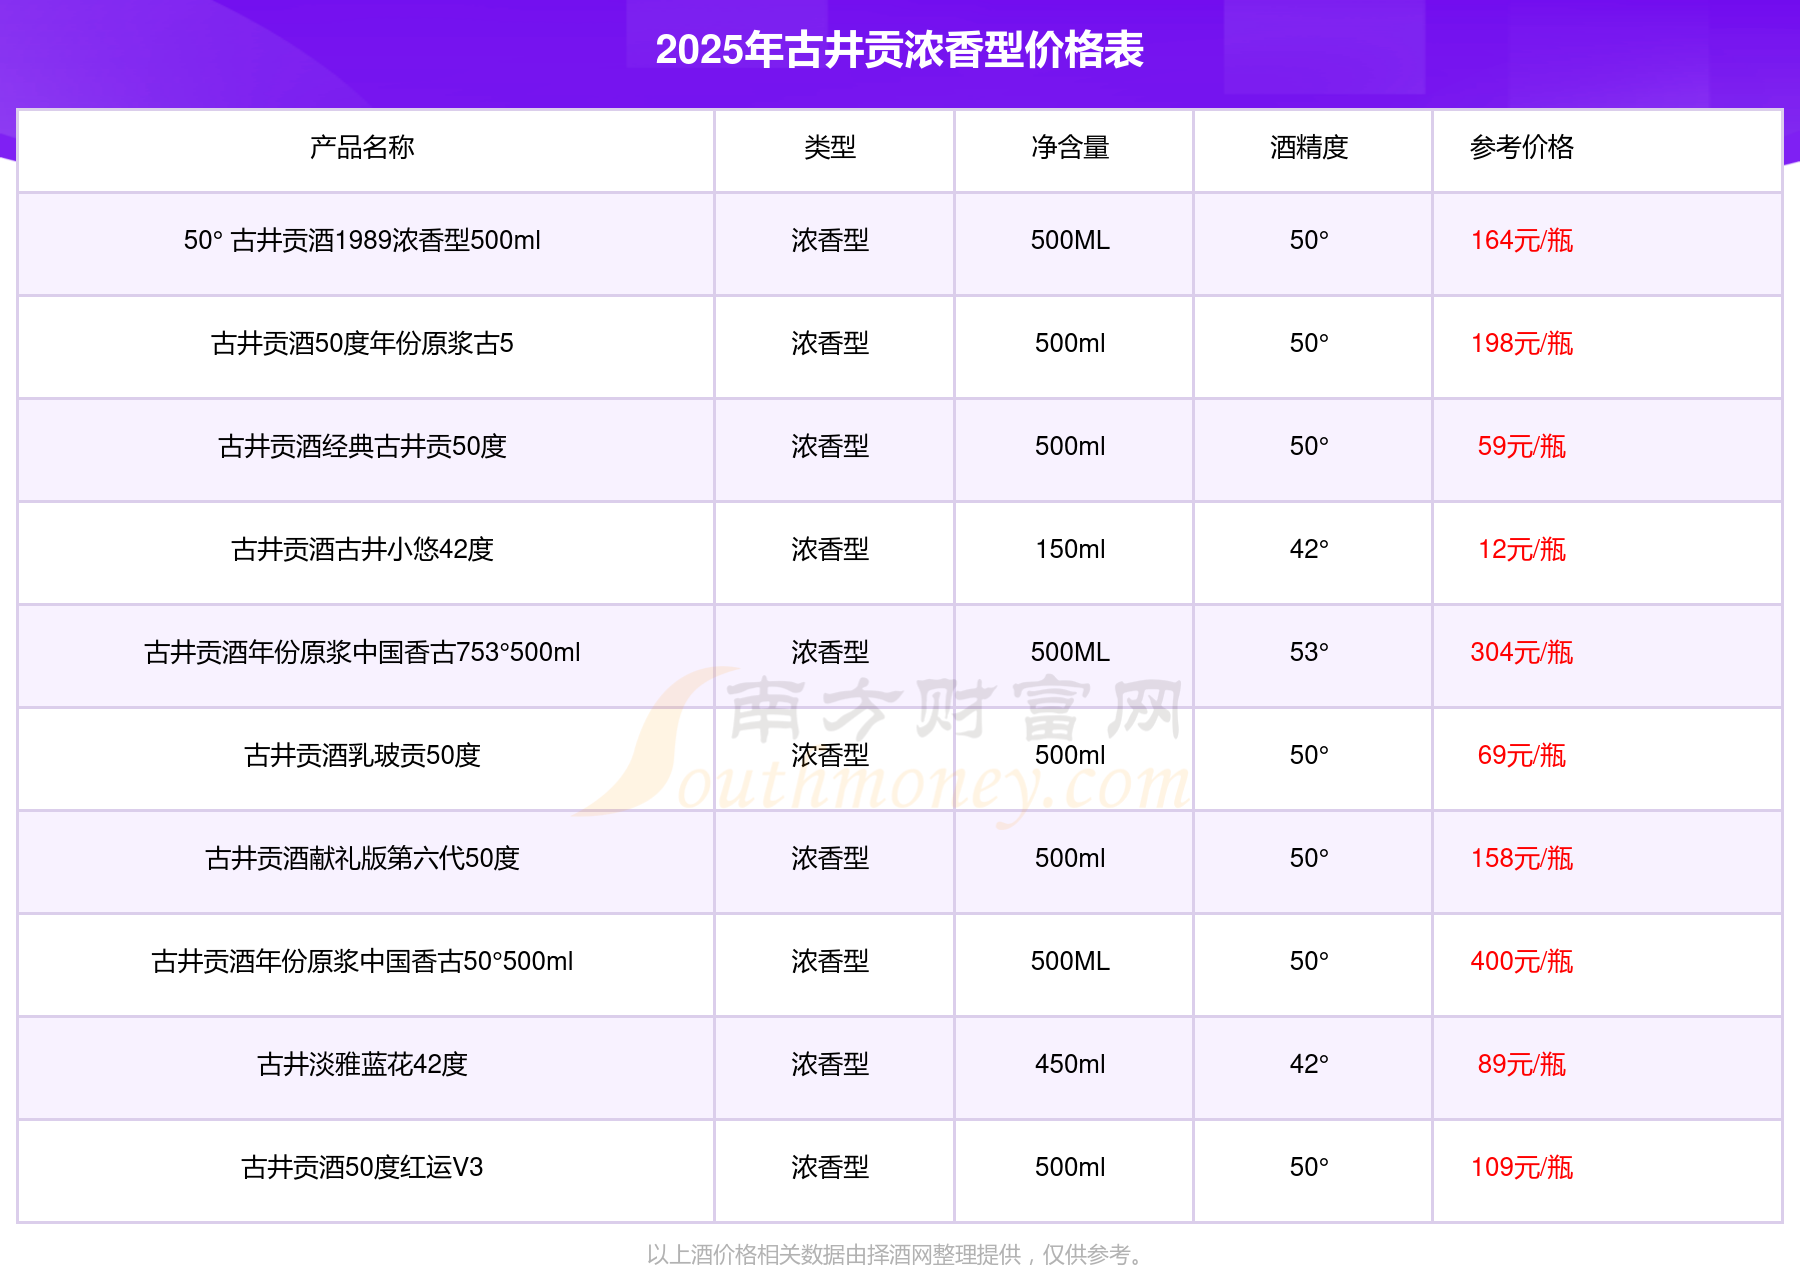Select the price "158元/瓶"
Image resolution: width=1800 pixels, height=1270 pixels.
[x=1521, y=859]
